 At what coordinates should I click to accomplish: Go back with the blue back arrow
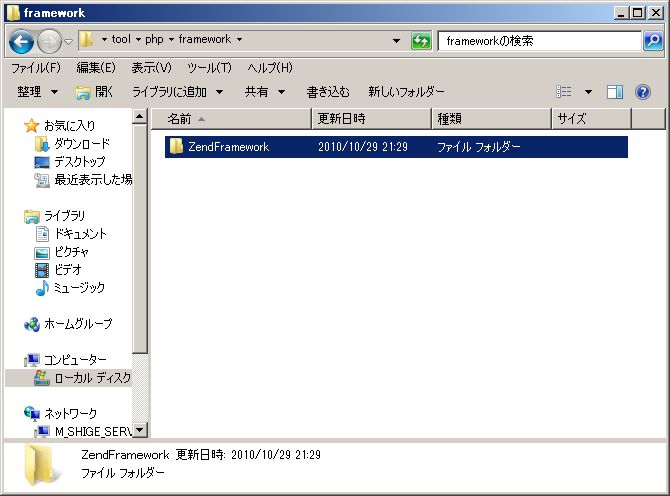[x=21, y=41]
